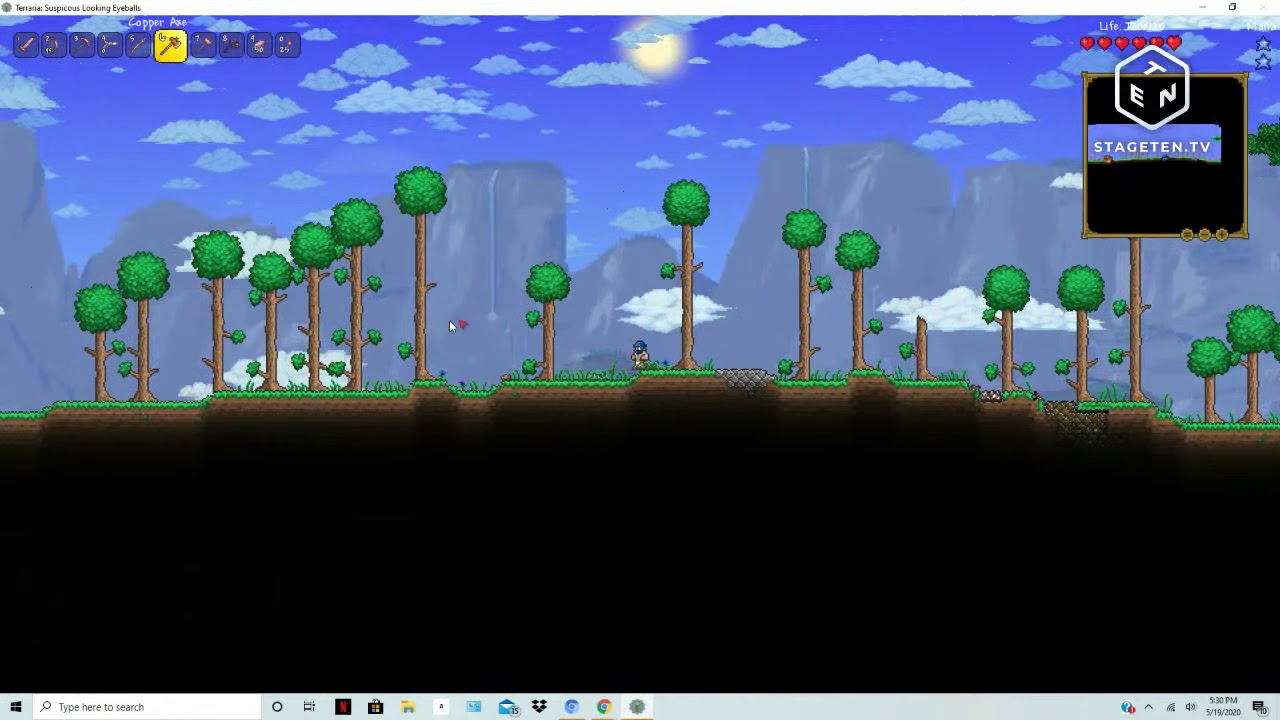This screenshot has width=1280, height=720.
Task: Open Dropbox from the taskbar
Action: [539, 707]
